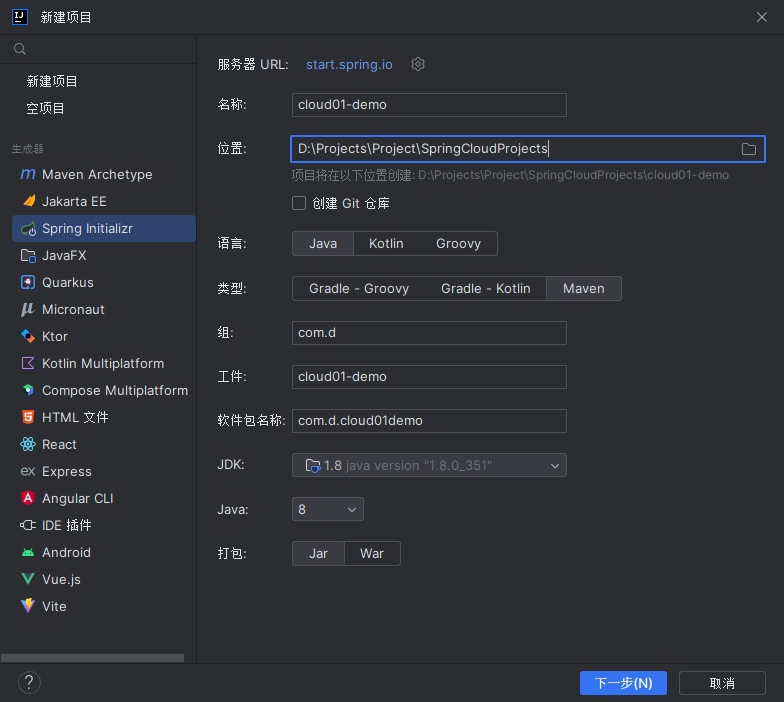Screen dimensions: 784x702
Task: Open the JDK 1.8 dropdown
Action: [429, 465]
